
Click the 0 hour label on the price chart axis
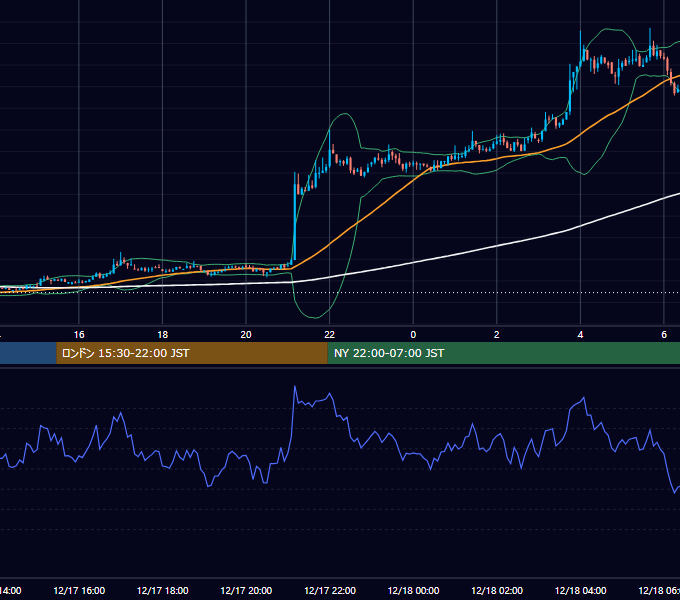(413, 335)
